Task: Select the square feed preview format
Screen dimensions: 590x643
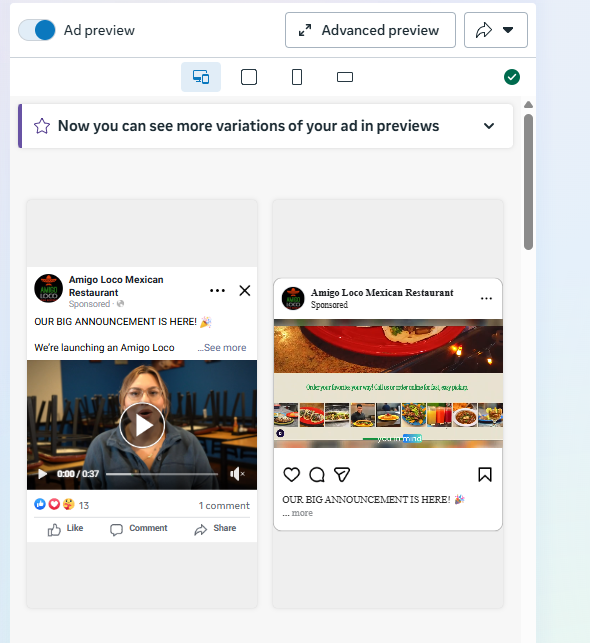Action: [249, 77]
